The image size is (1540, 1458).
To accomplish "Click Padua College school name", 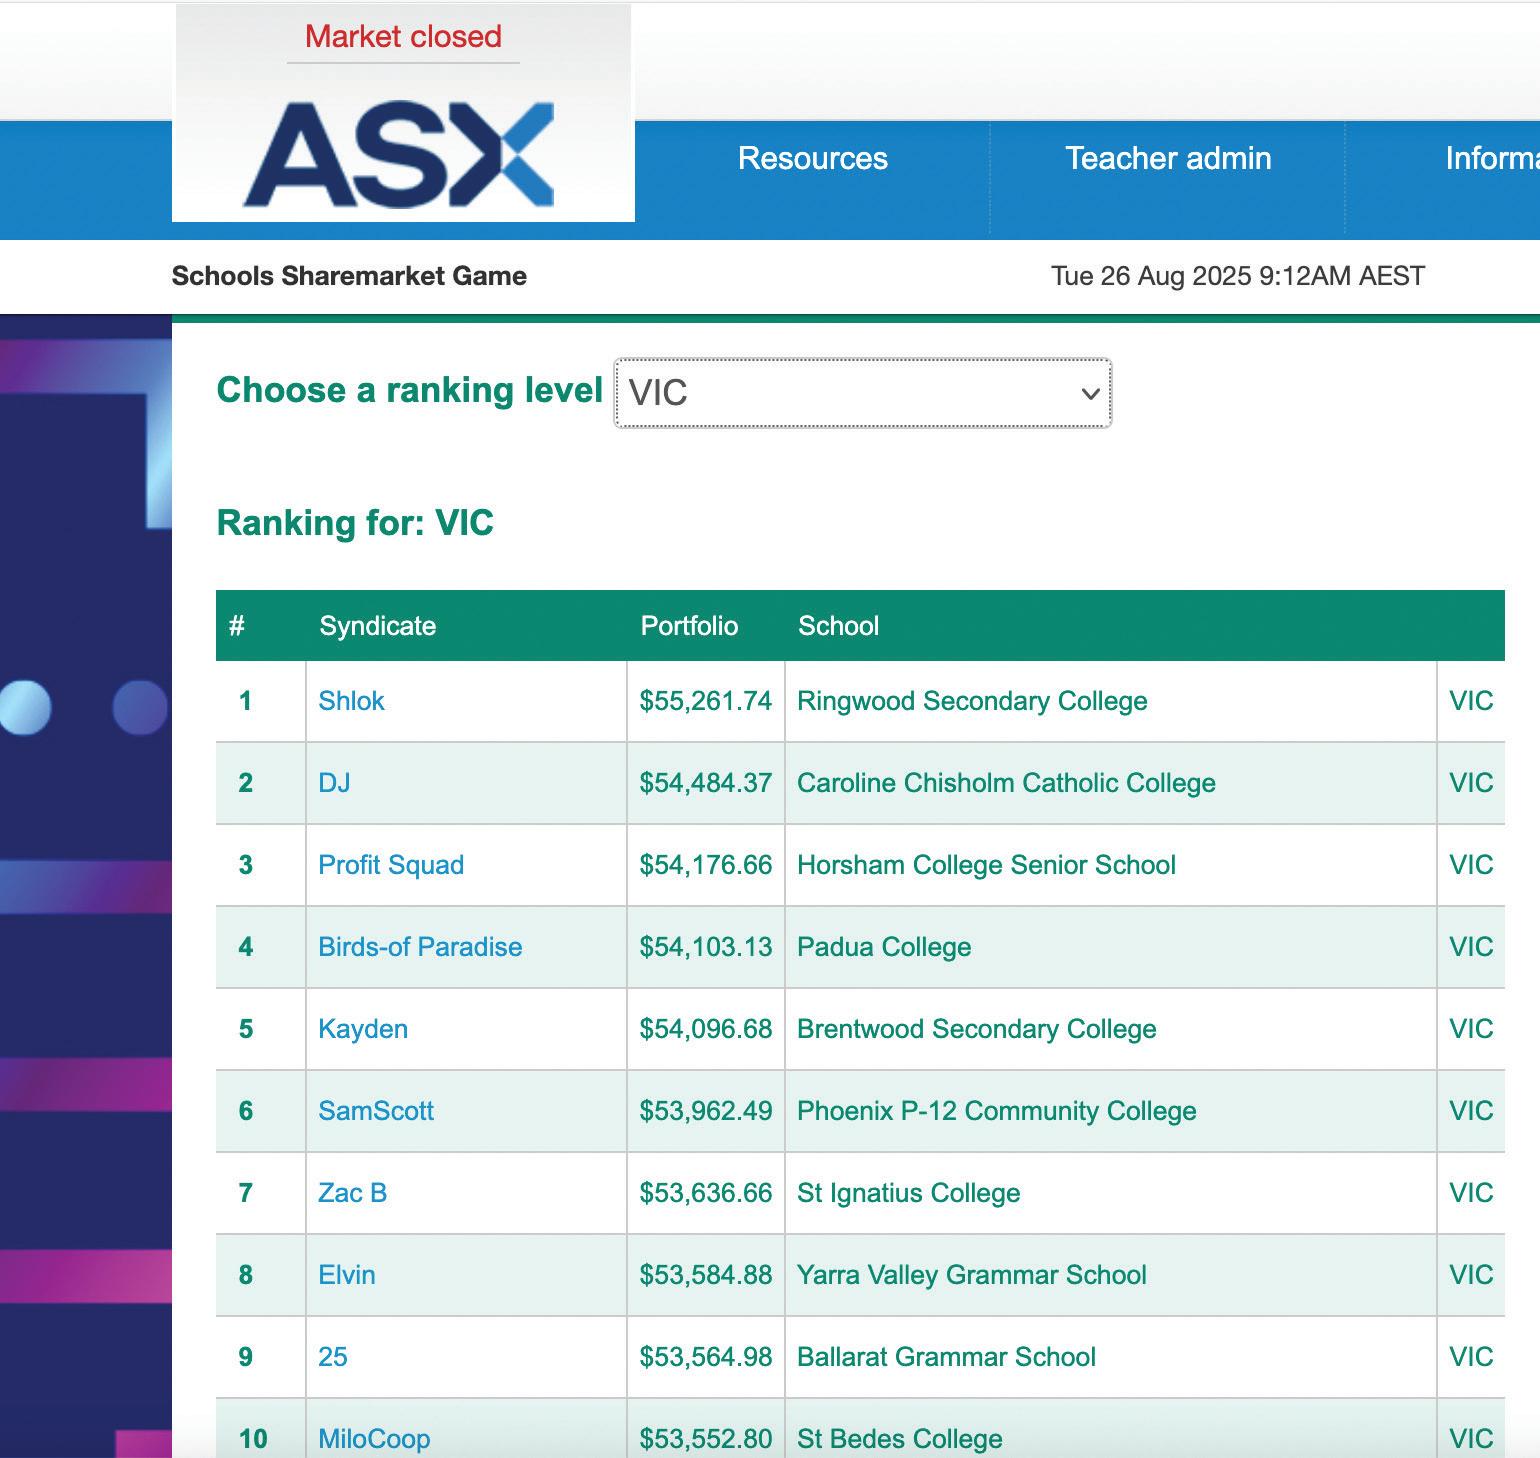I will pos(884,947).
